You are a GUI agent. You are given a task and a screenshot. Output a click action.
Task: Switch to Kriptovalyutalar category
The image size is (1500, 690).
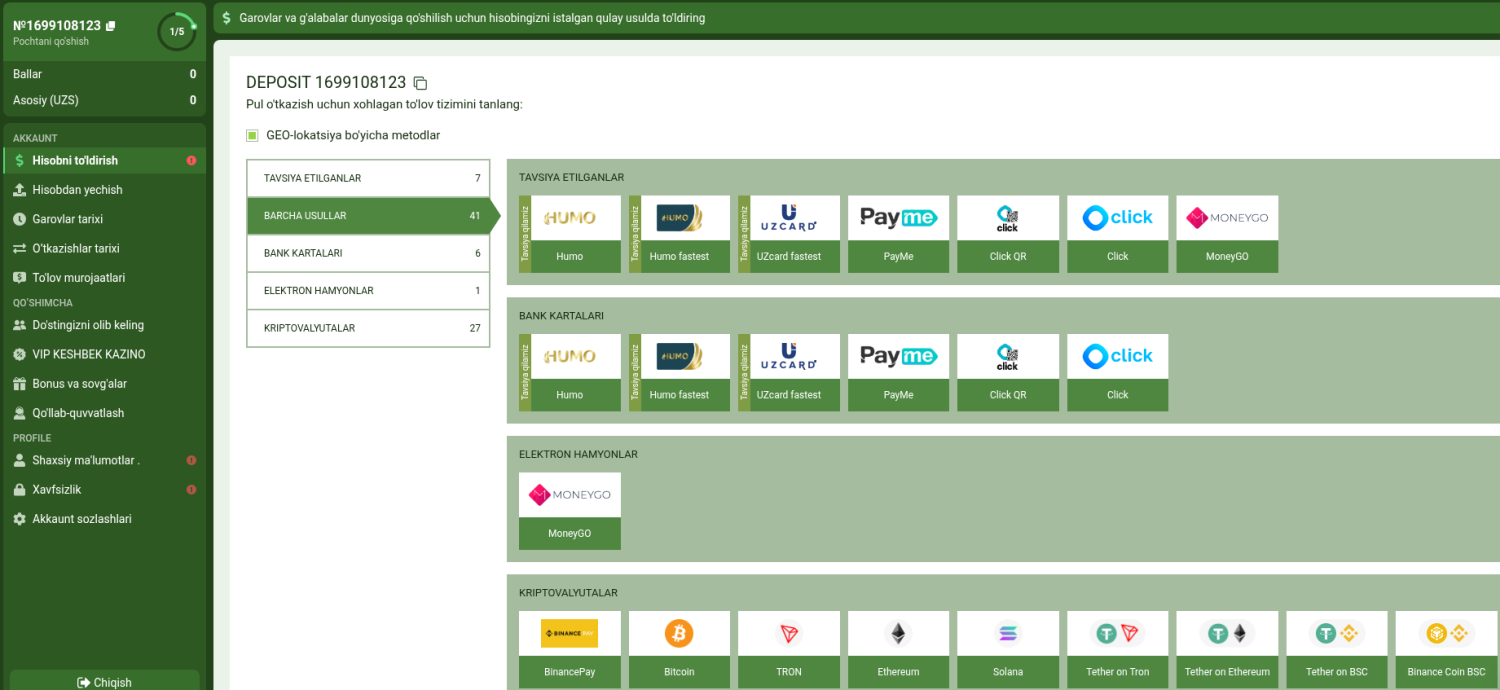[368, 328]
